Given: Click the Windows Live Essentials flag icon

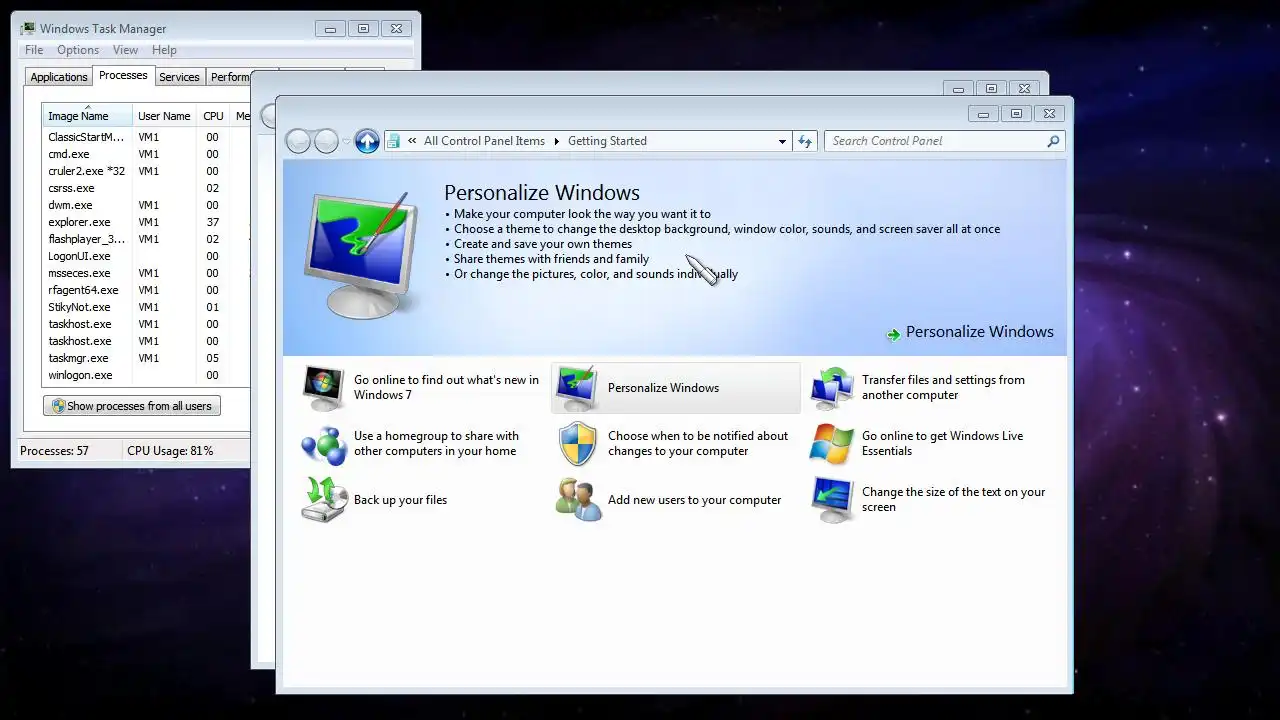Looking at the screenshot, I should tap(832, 444).
